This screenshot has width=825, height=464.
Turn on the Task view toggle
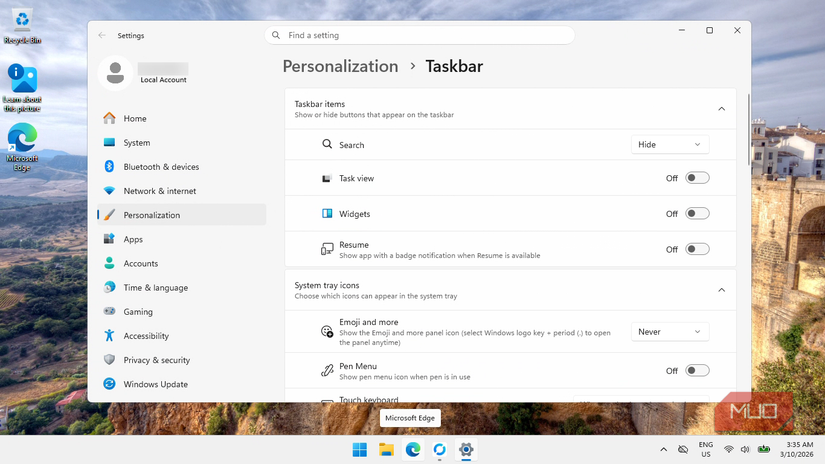(x=697, y=178)
